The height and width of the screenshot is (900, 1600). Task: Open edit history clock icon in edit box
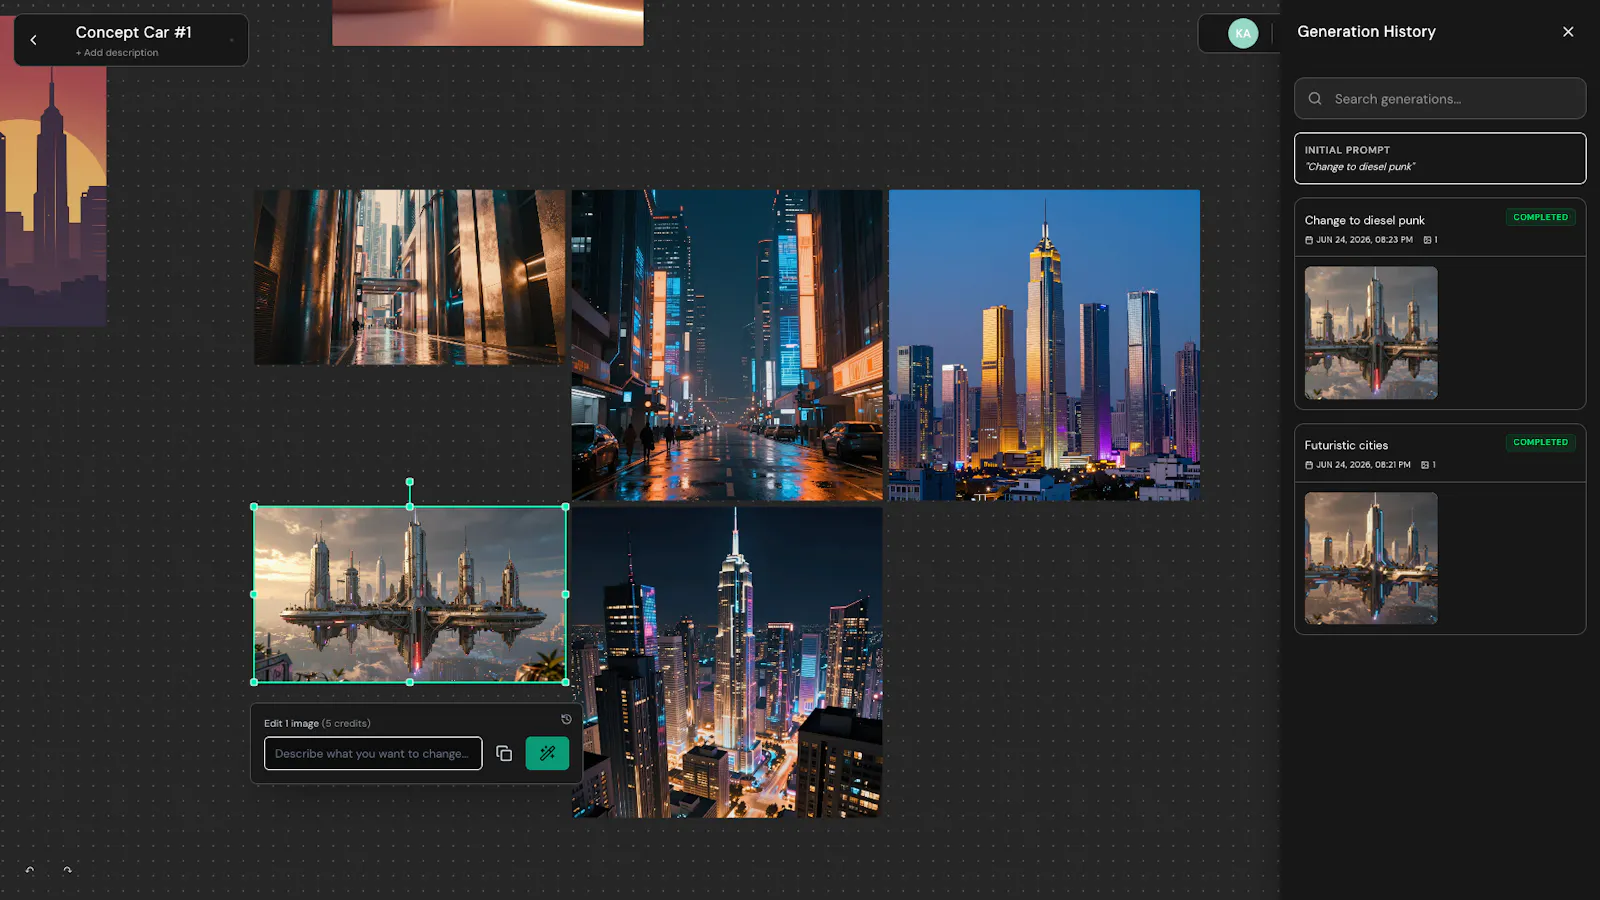click(566, 719)
